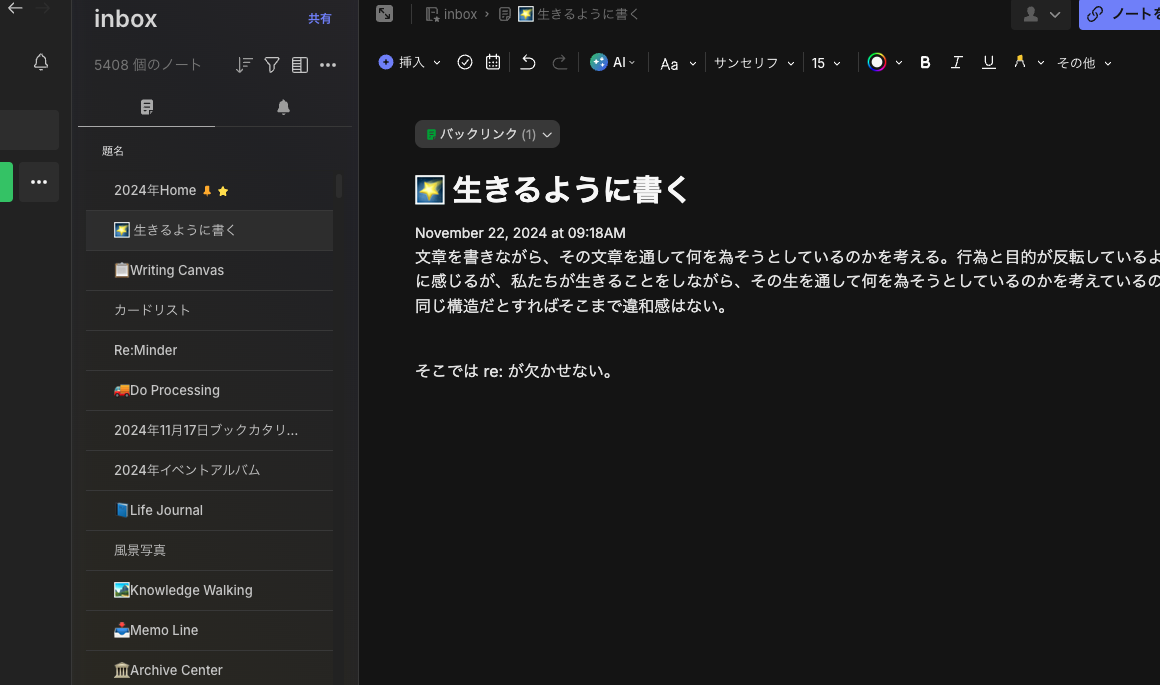This screenshot has height=685, width=1160.
Task: Switch to the reminders bell tab
Action: tap(283, 106)
